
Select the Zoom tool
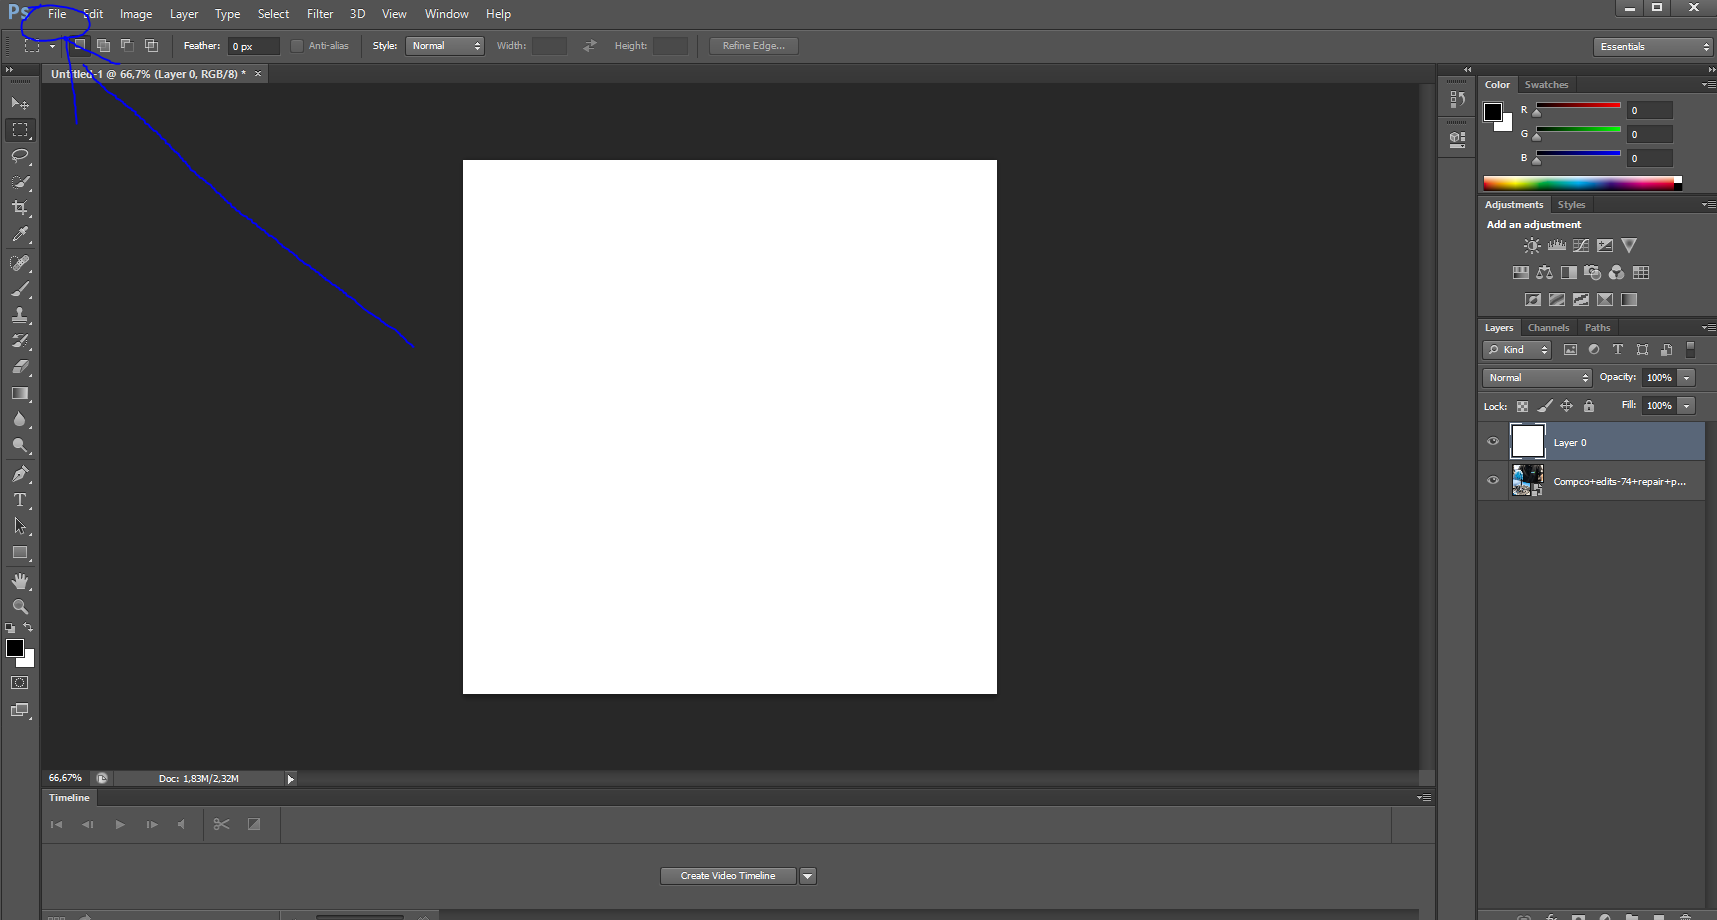click(20, 607)
